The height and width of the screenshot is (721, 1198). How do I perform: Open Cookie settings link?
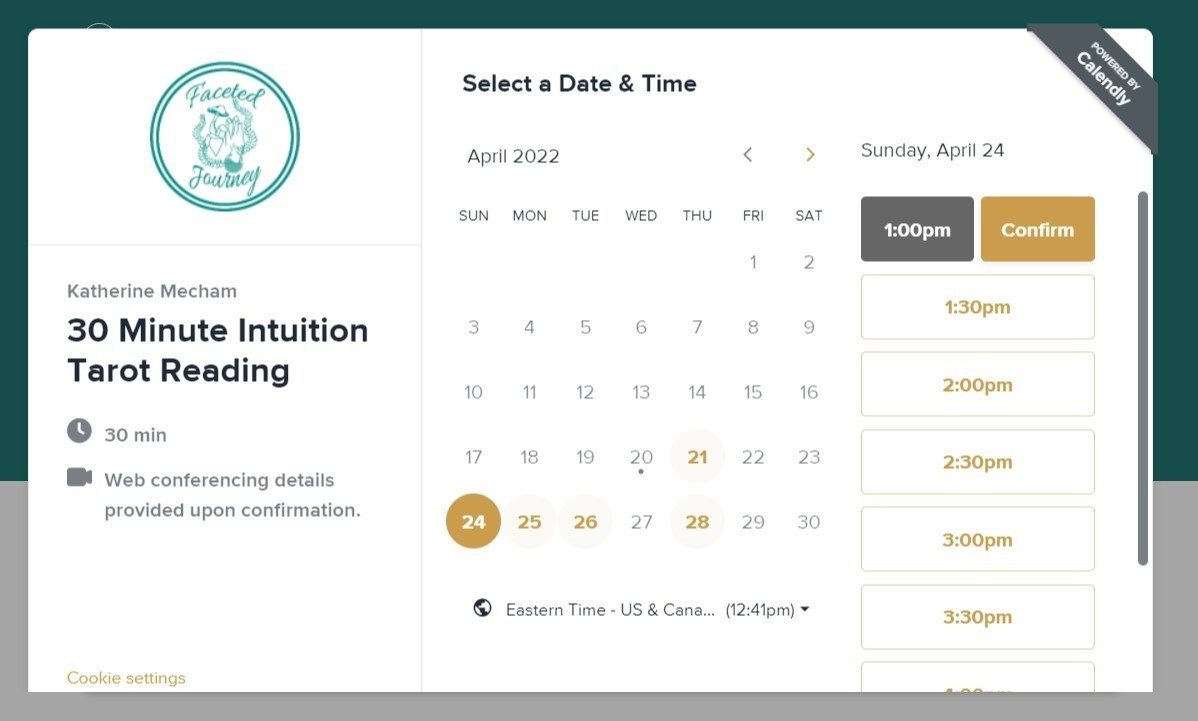(126, 678)
